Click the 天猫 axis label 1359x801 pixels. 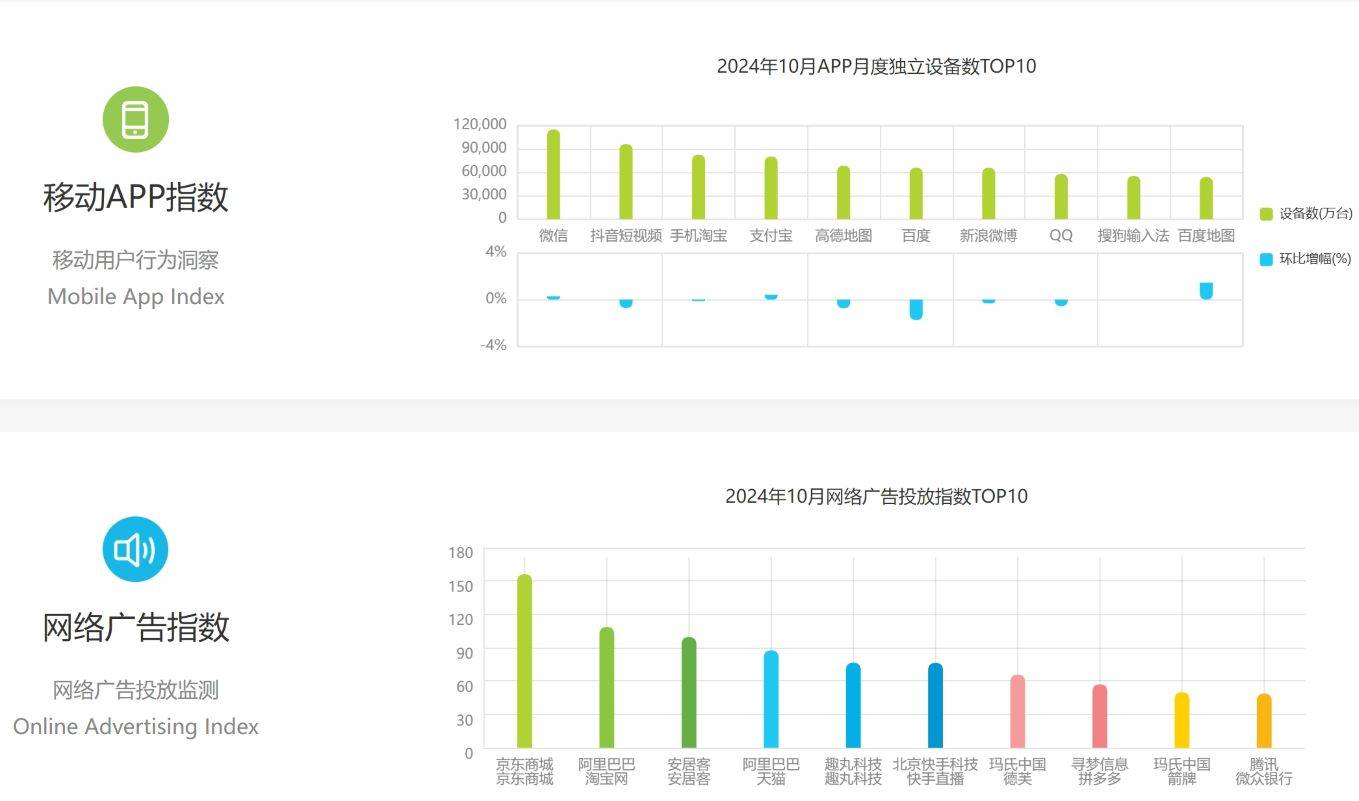click(x=771, y=779)
